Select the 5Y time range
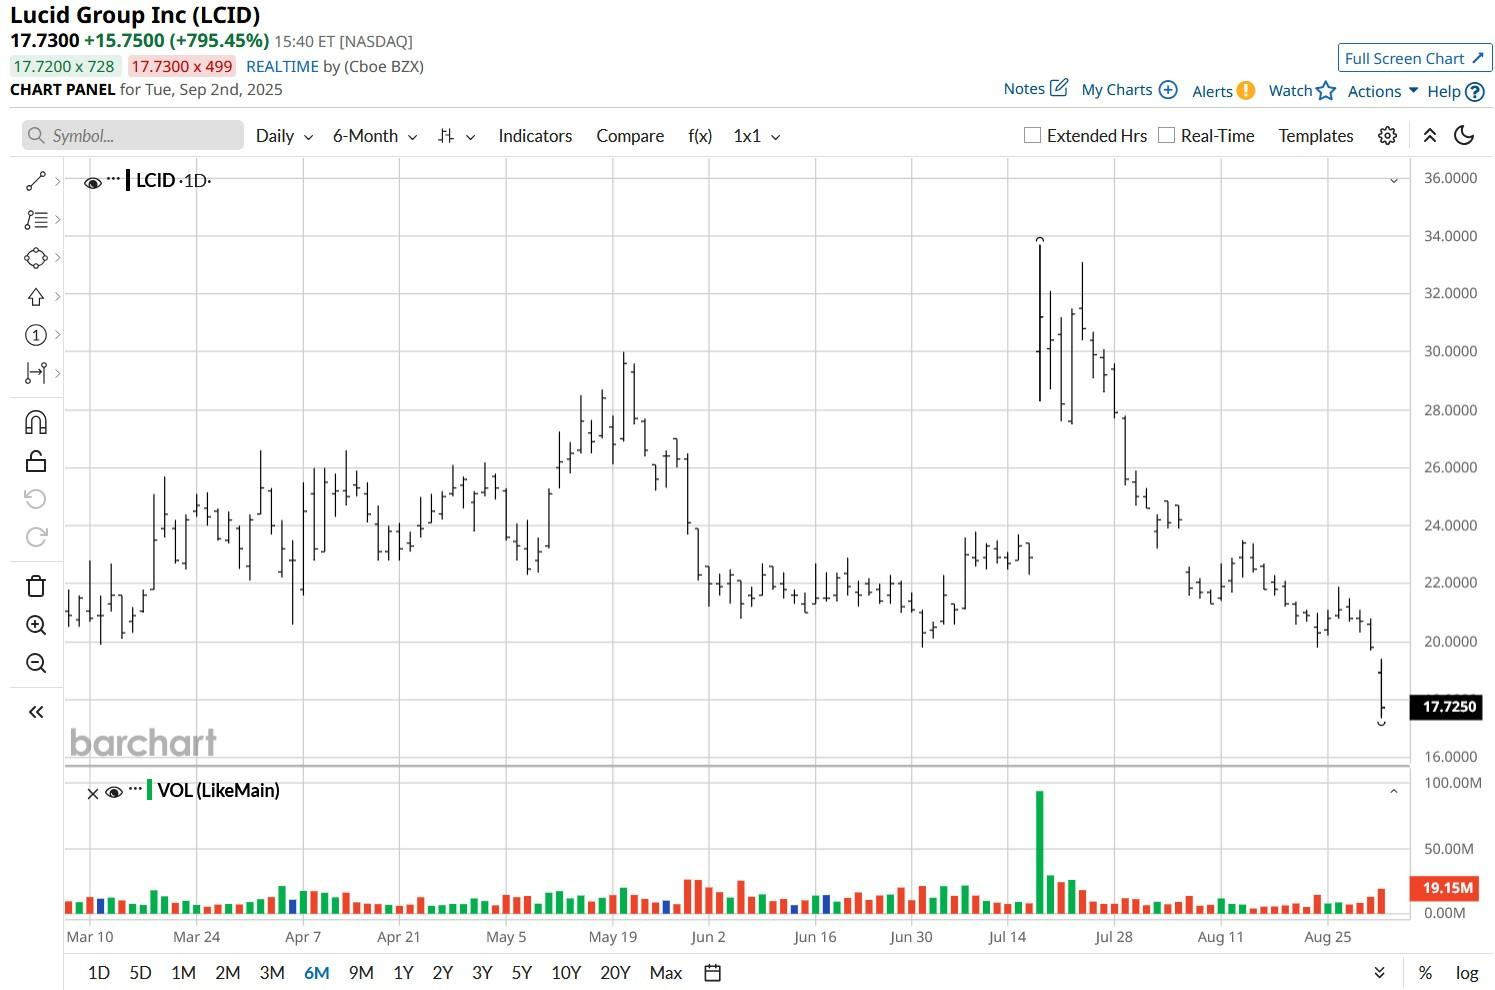 [x=522, y=973]
